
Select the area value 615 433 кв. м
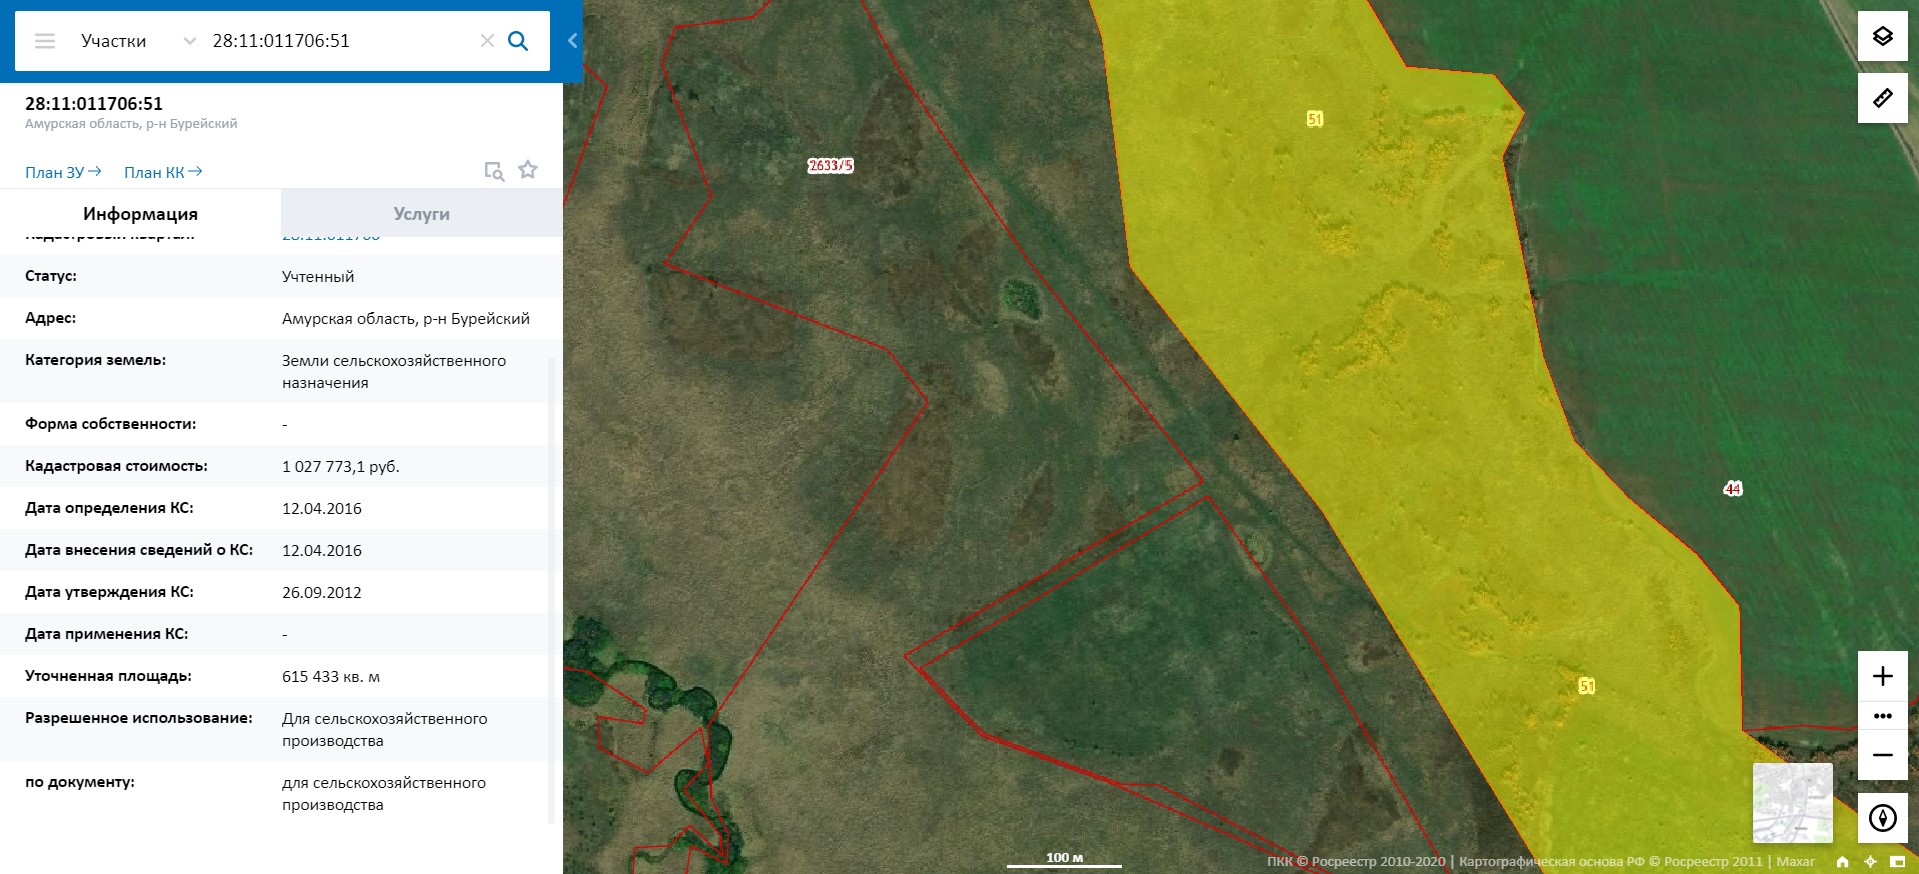331,676
